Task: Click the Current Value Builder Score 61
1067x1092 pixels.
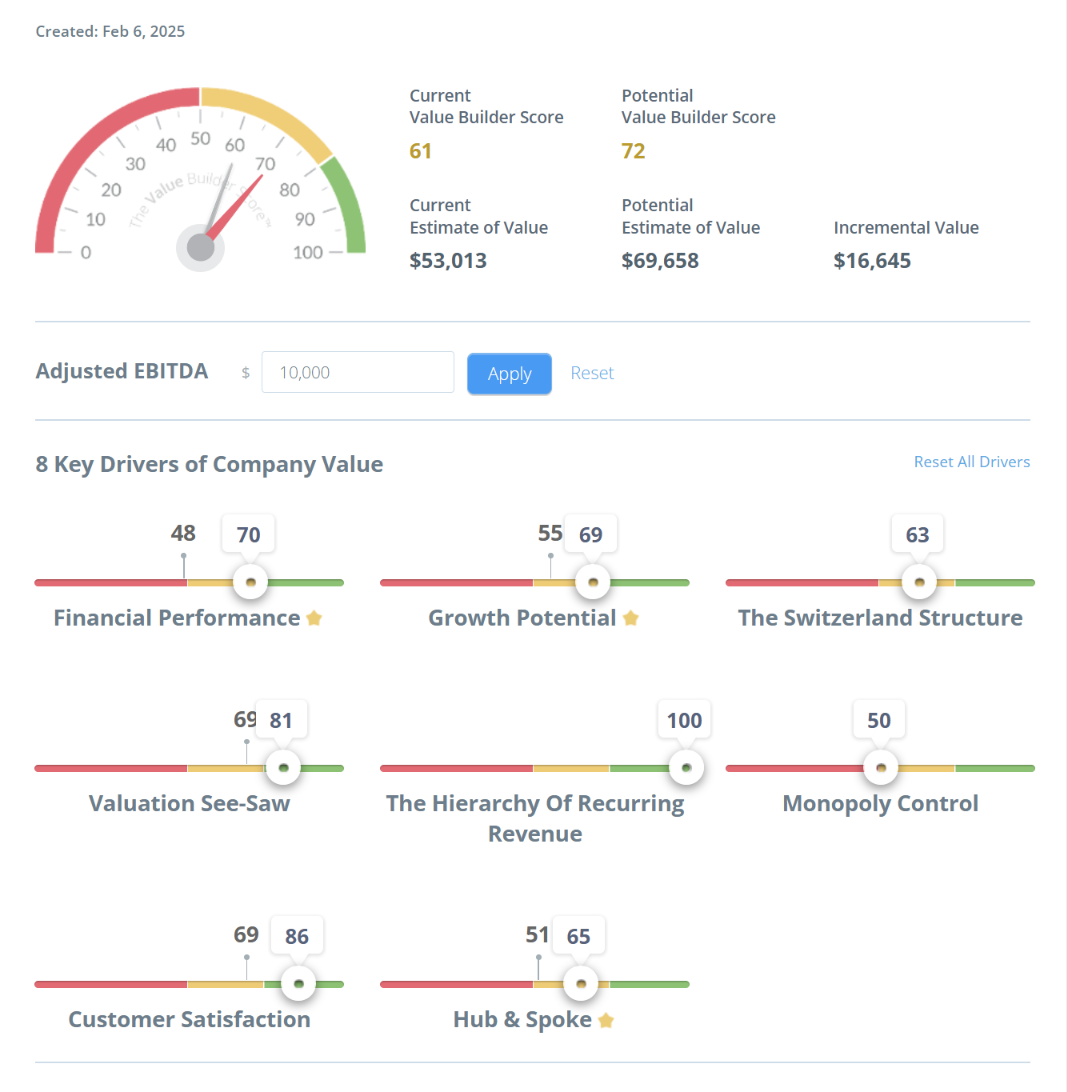Action: click(421, 150)
